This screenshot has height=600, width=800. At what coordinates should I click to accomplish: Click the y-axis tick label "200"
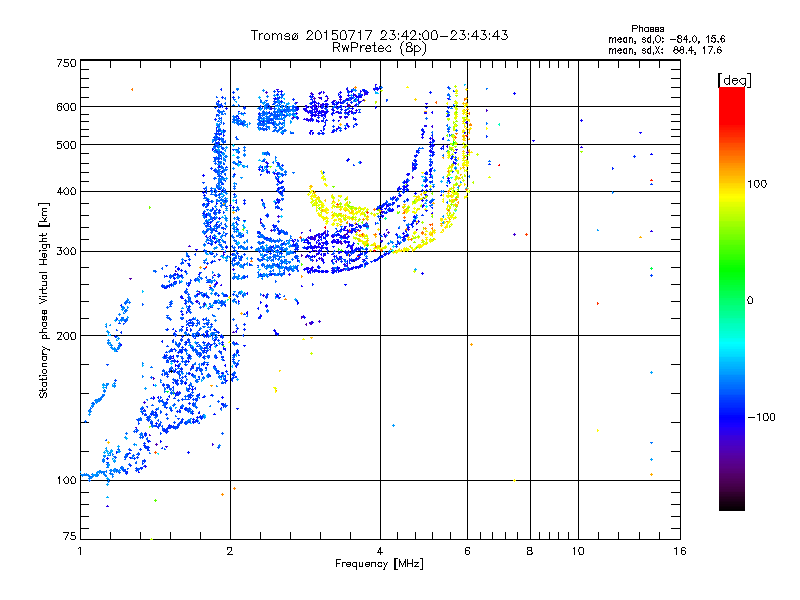[66, 336]
